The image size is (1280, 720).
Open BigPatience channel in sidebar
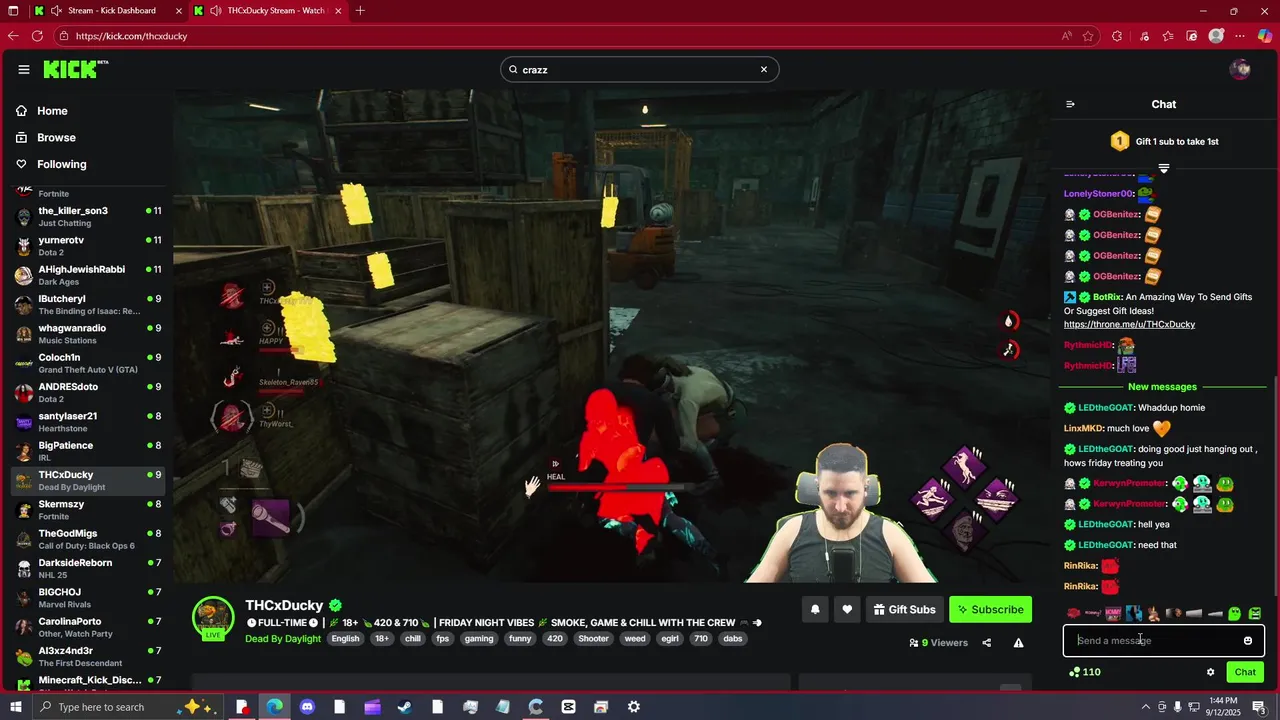[88, 451]
